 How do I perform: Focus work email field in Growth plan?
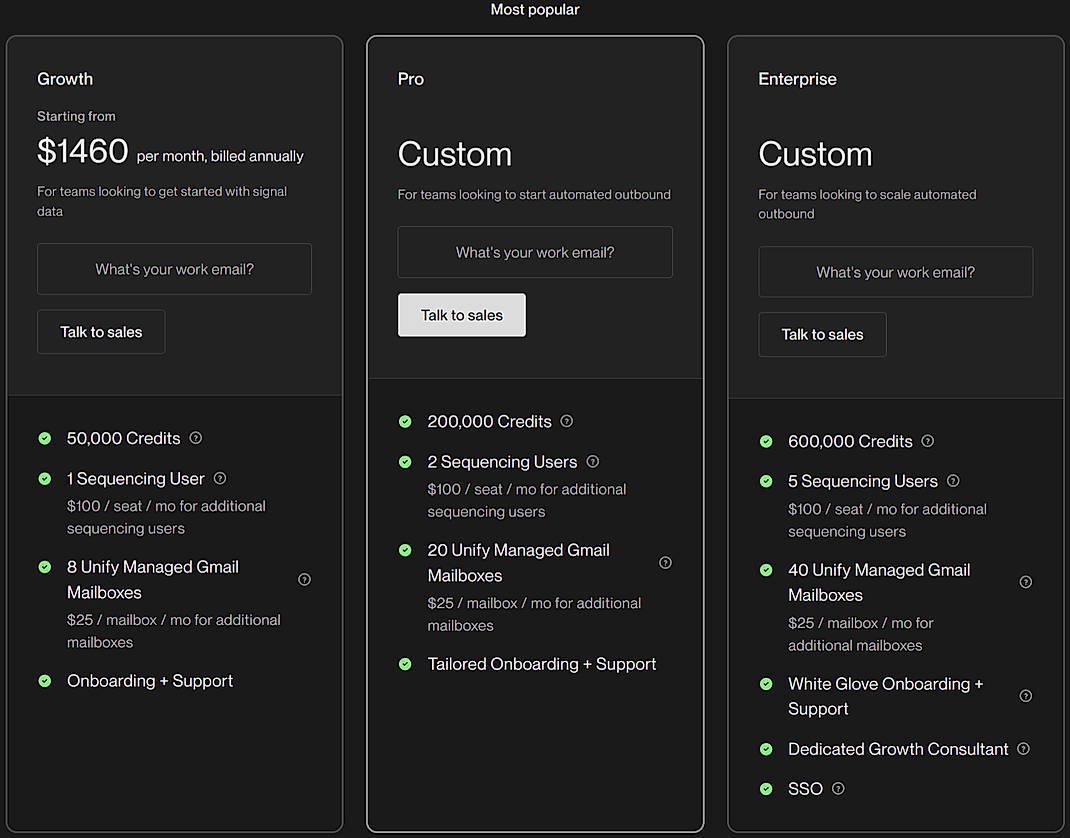(174, 269)
